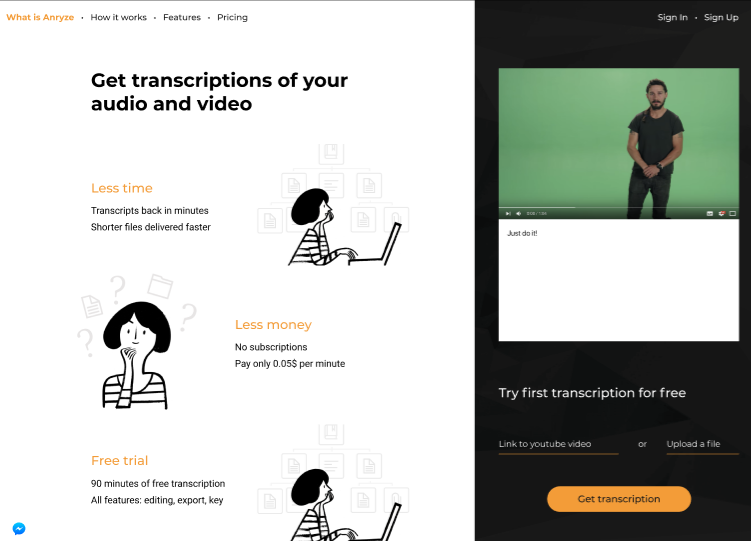751x541 pixels.
Task: Click the sample video thumbnail
Action: pyautogui.click(x=618, y=143)
